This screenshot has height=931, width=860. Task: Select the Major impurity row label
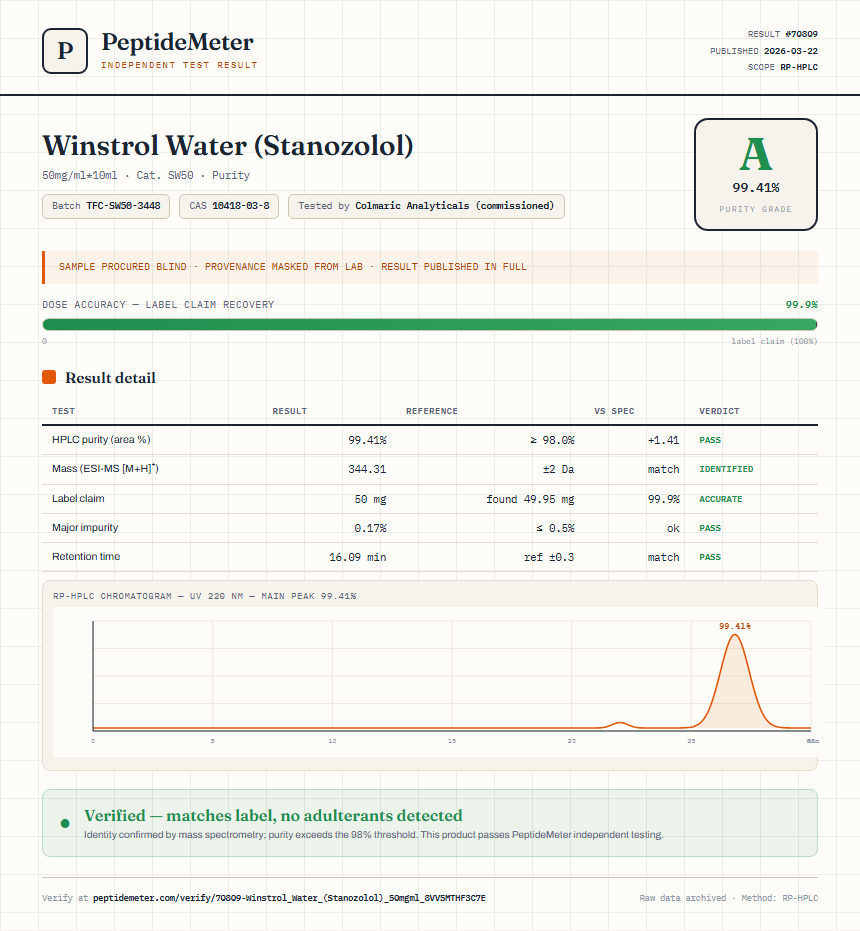tap(85, 527)
